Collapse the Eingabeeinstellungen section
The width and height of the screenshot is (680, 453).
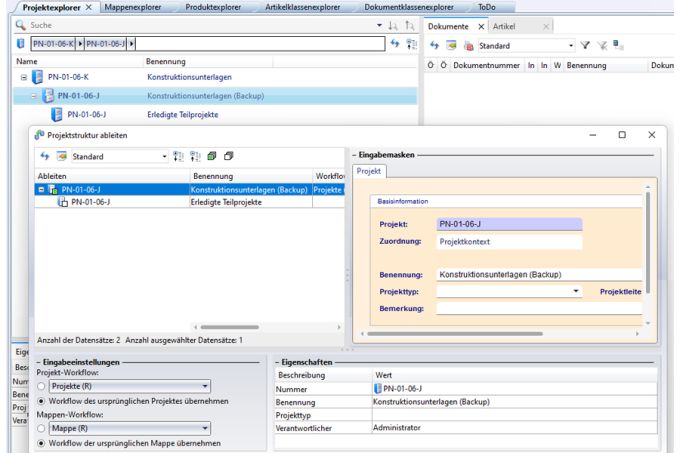click(38, 362)
